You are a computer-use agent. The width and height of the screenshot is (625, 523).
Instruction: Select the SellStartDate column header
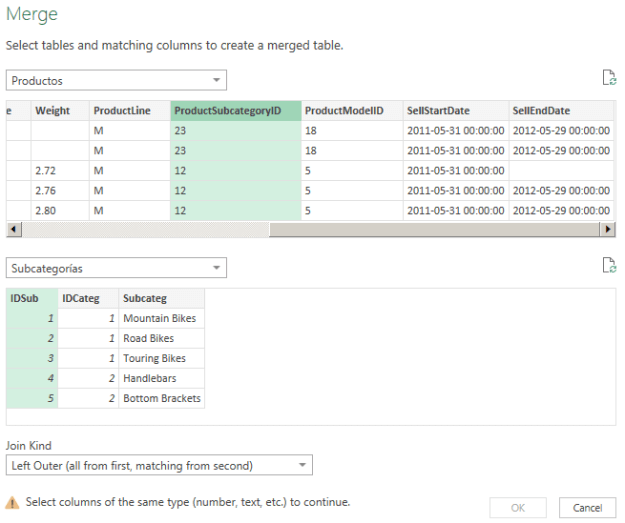pos(454,111)
